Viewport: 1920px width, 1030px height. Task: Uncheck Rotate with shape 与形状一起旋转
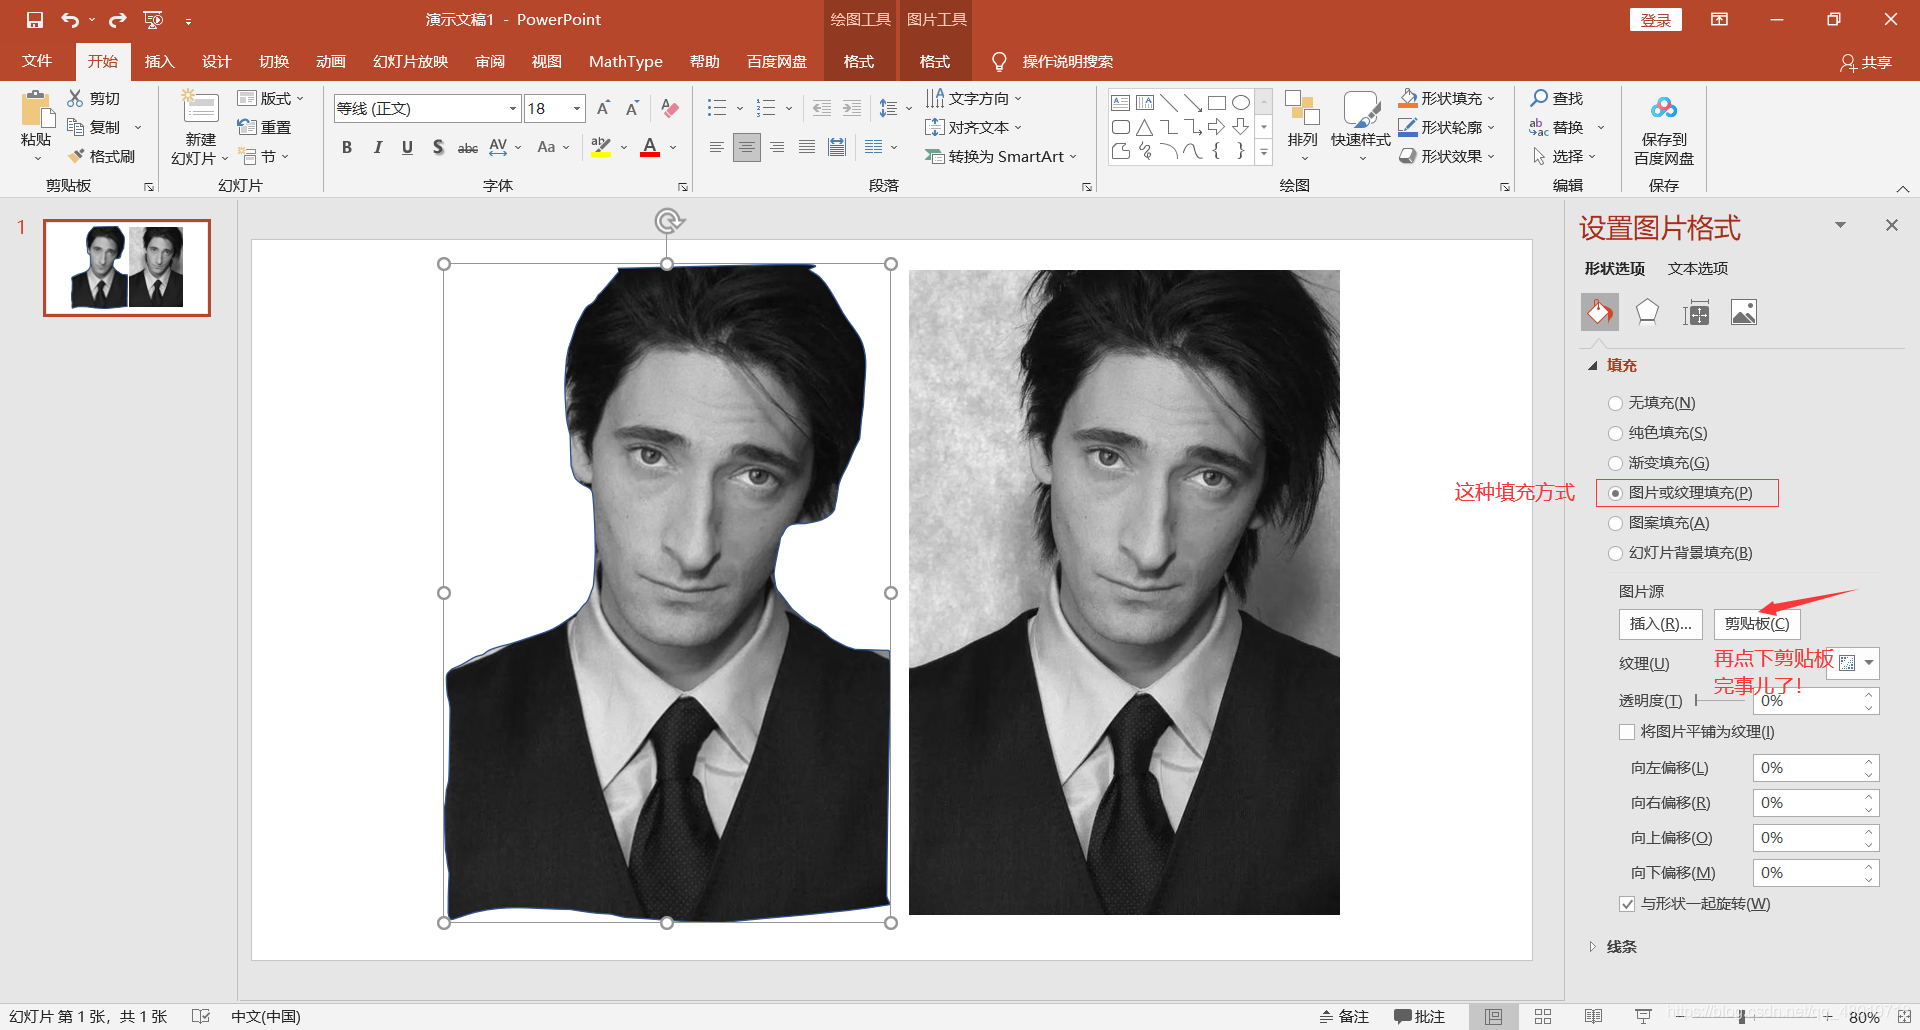tap(1627, 904)
